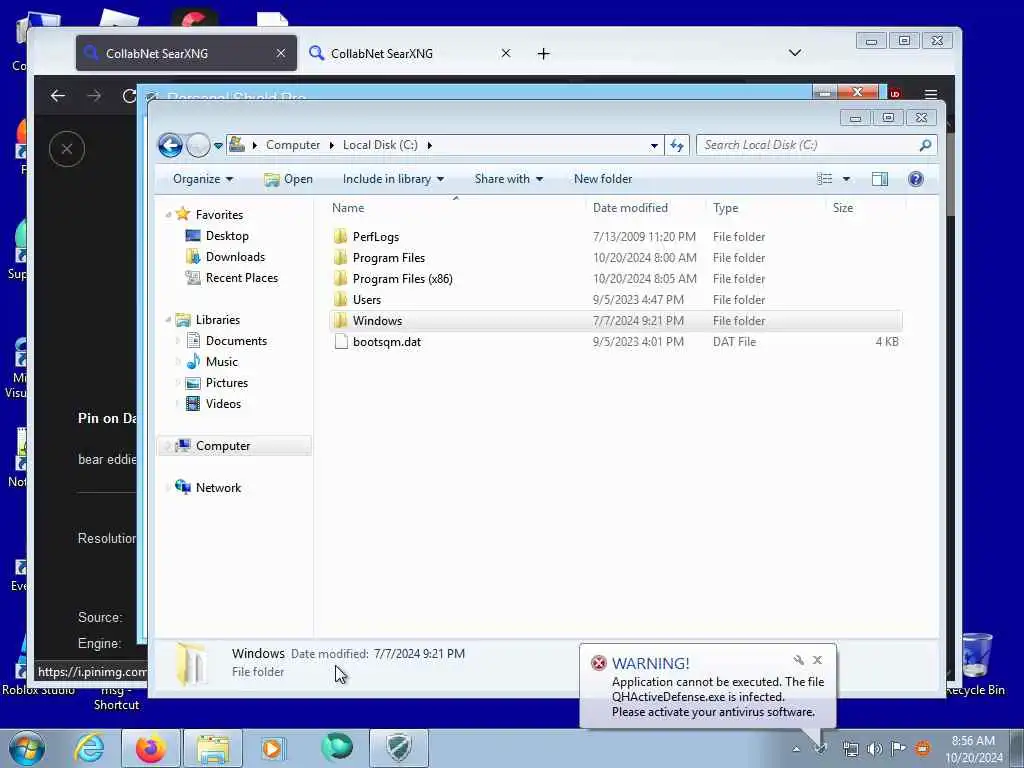Open Recycle Bin on the desktop
This screenshot has height=768, width=1024.
click(x=976, y=664)
